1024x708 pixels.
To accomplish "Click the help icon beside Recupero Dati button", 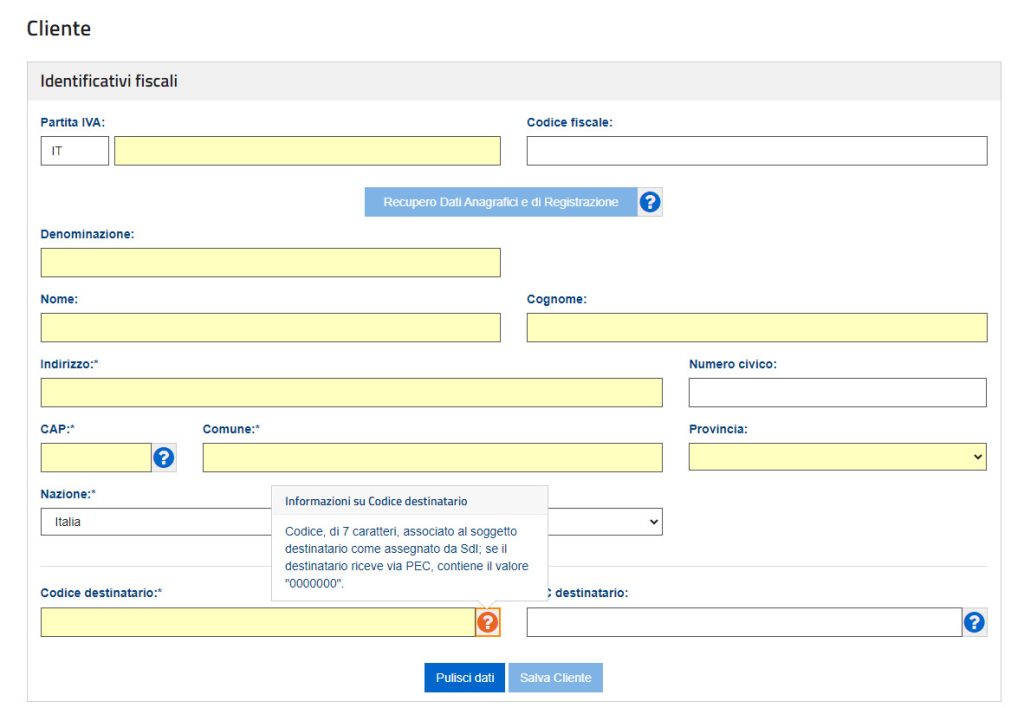I will pyautogui.click(x=650, y=202).
